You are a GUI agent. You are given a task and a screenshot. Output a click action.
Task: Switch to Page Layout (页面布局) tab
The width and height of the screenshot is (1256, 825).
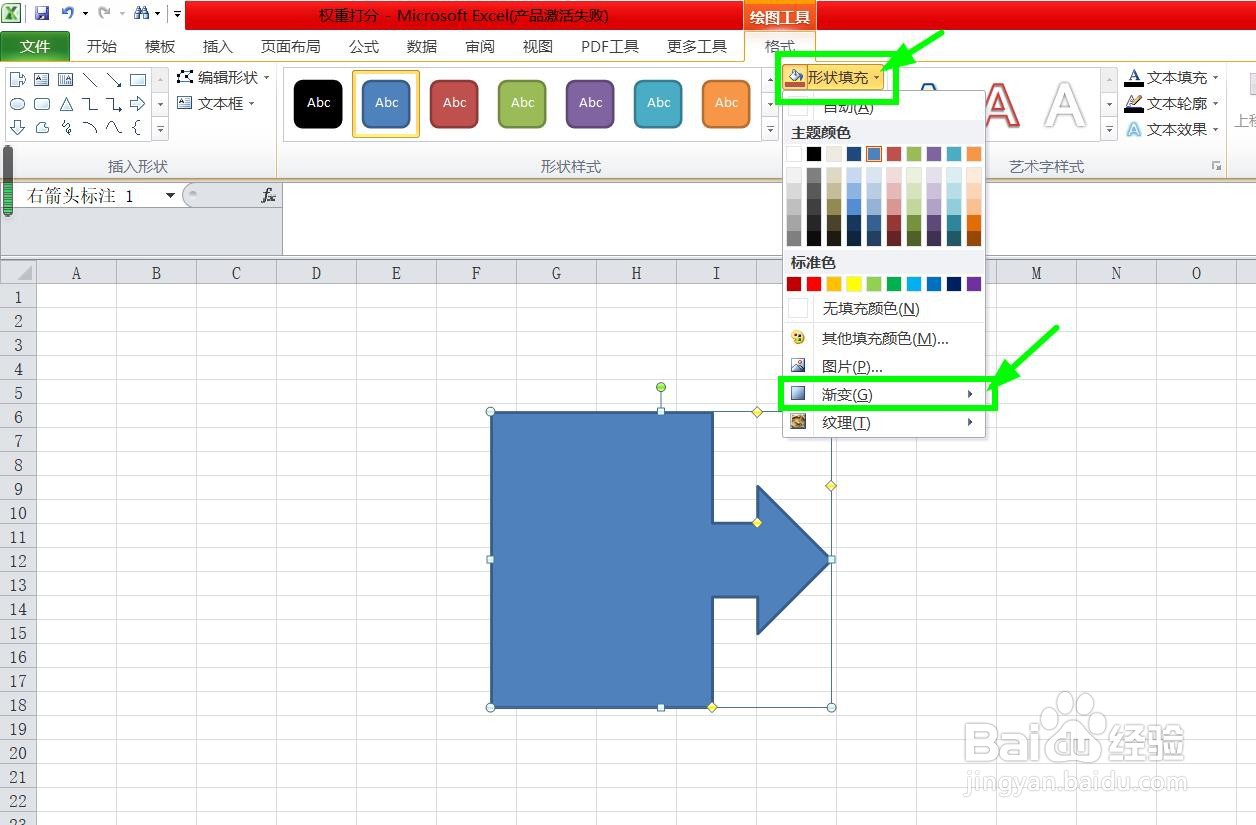[x=291, y=46]
